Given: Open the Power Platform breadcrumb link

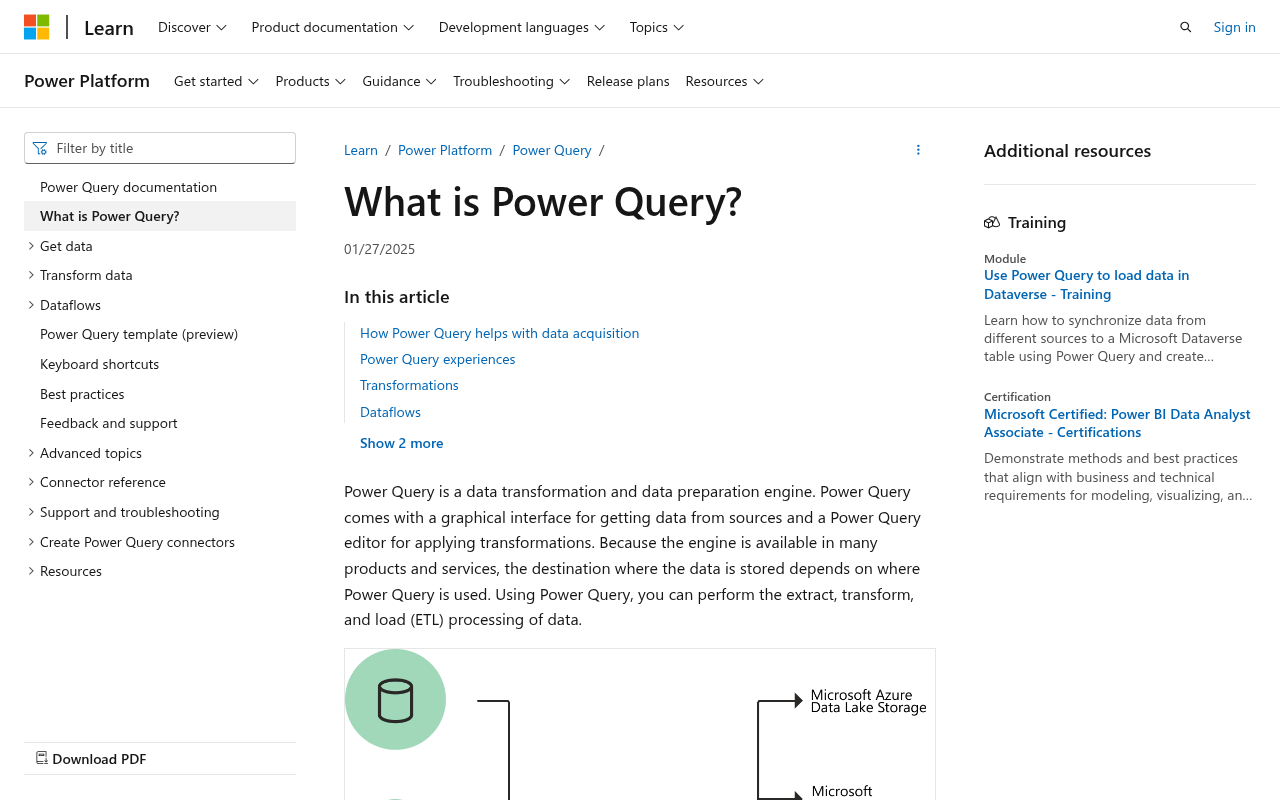Looking at the screenshot, I should point(445,149).
